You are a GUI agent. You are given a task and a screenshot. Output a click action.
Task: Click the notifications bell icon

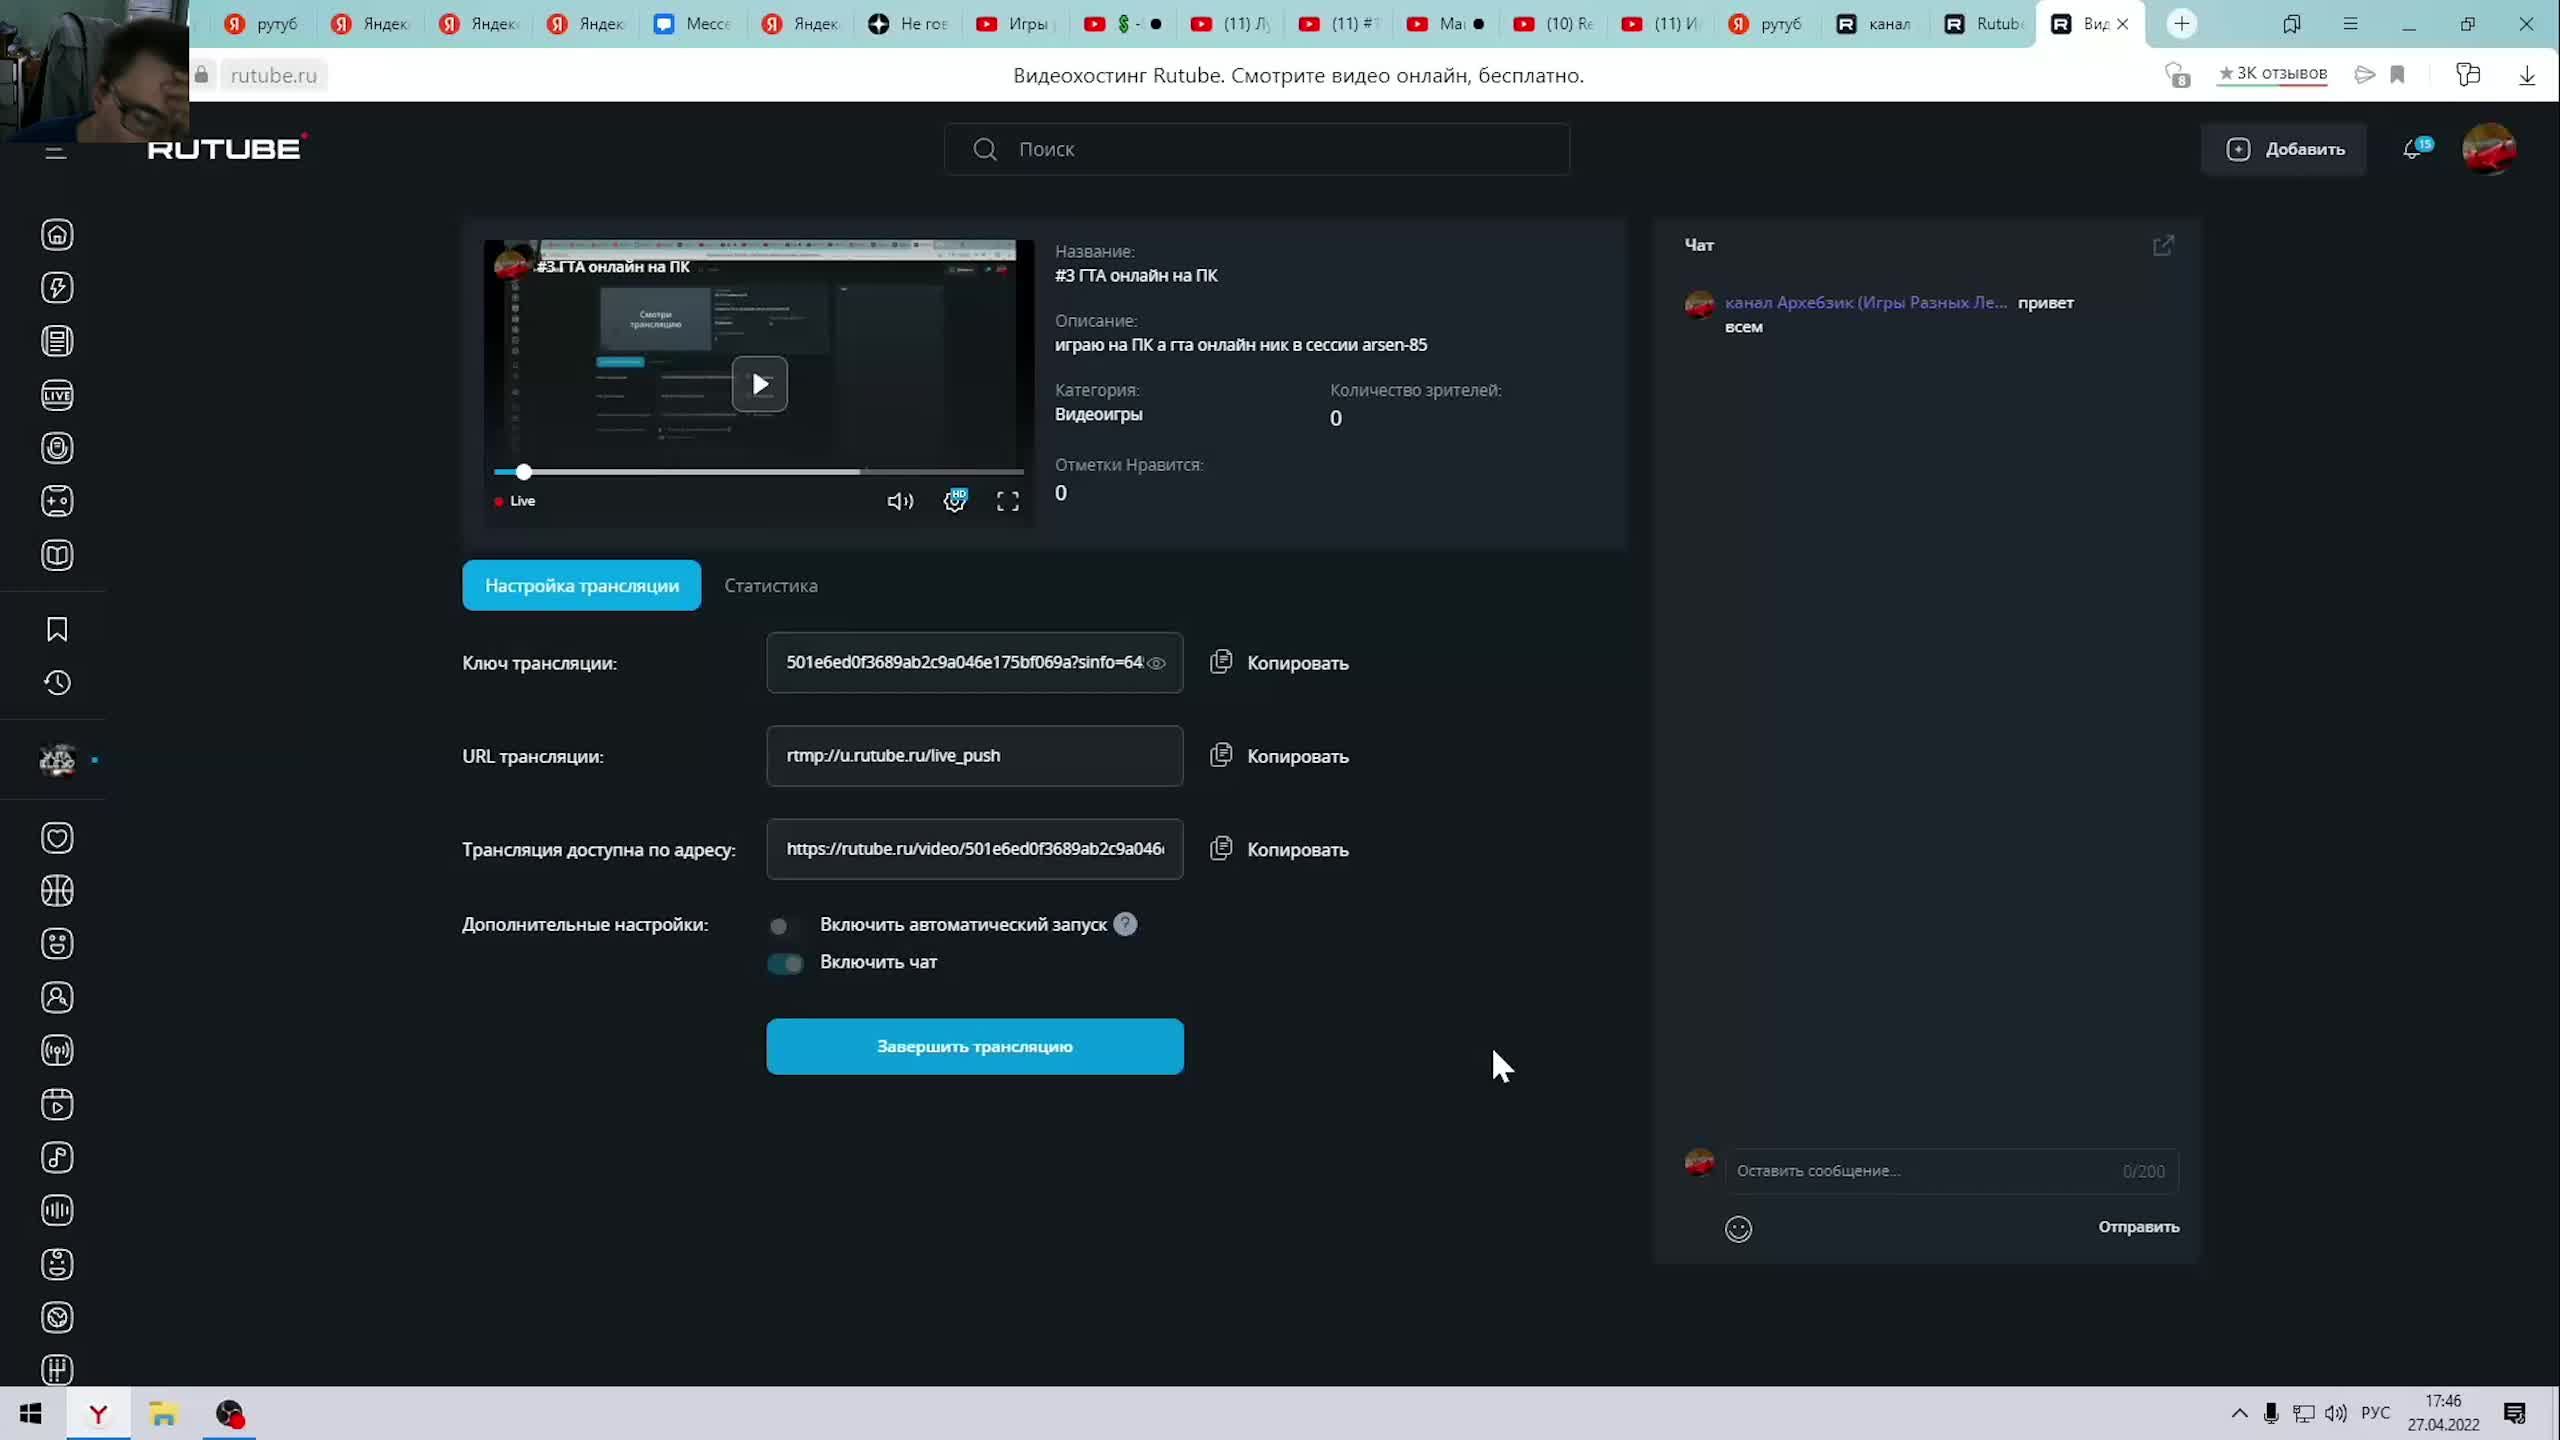pyautogui.click(x=2412, y=150)
